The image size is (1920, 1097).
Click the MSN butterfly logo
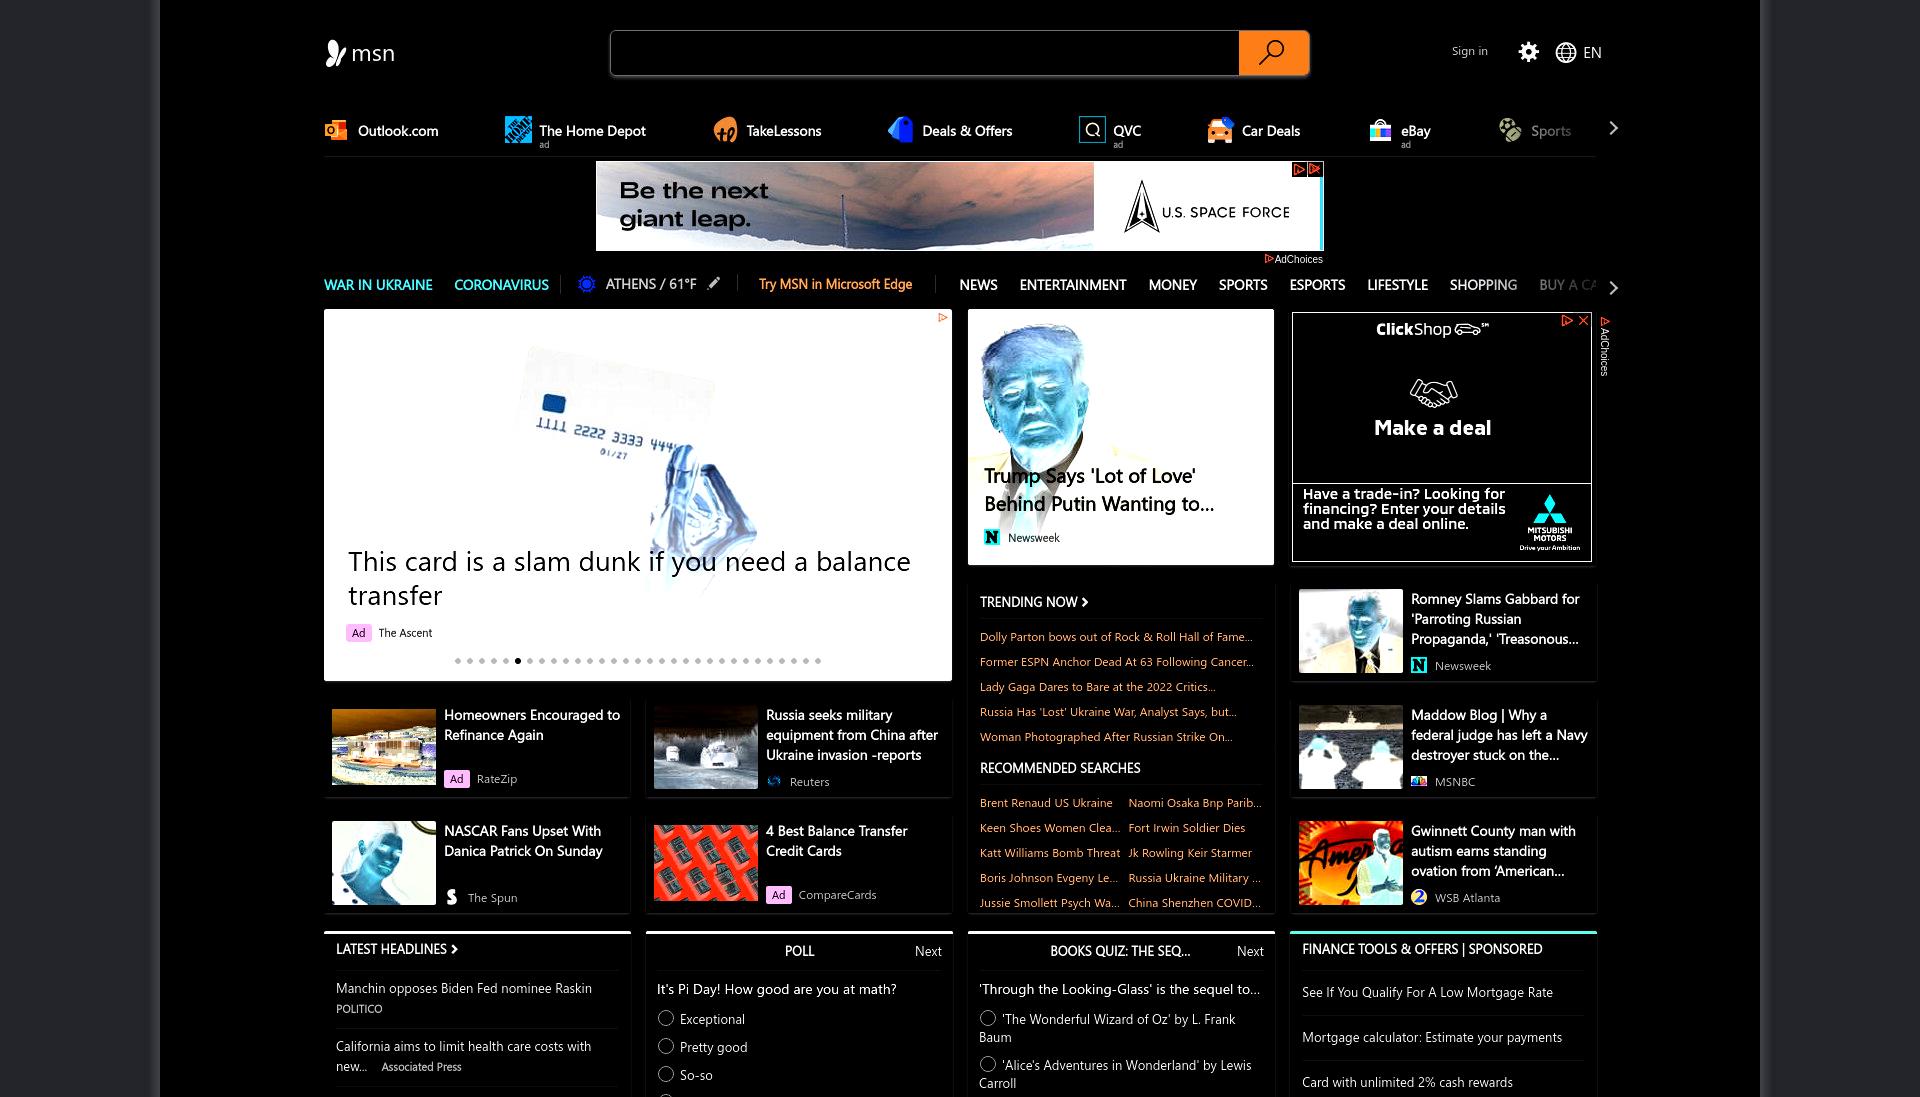(335, 53)
